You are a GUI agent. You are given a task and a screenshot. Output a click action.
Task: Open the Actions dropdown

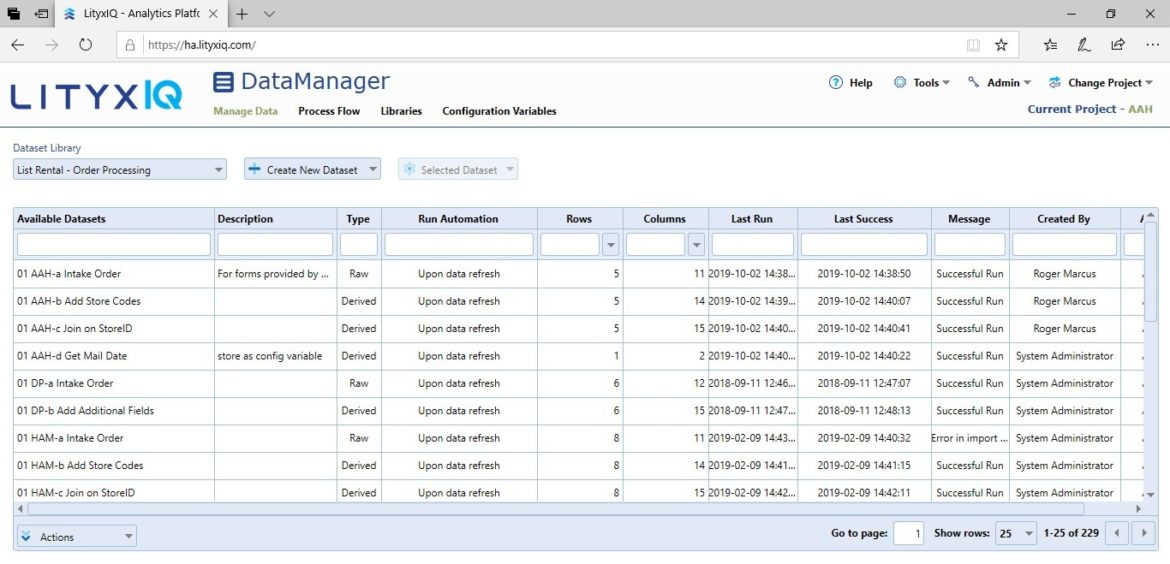pos(78,536)
